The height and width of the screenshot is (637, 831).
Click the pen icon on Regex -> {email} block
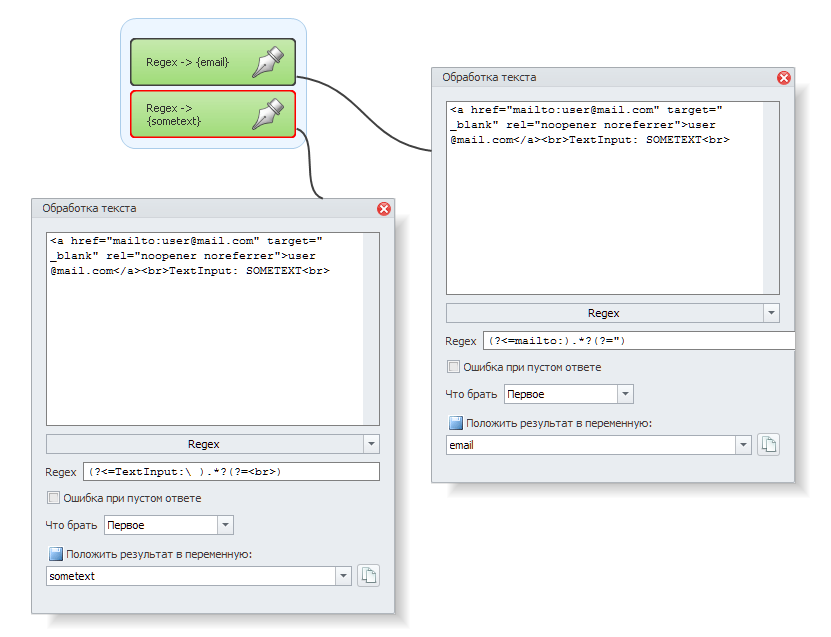pyautogui.click(x=268, y=61)
